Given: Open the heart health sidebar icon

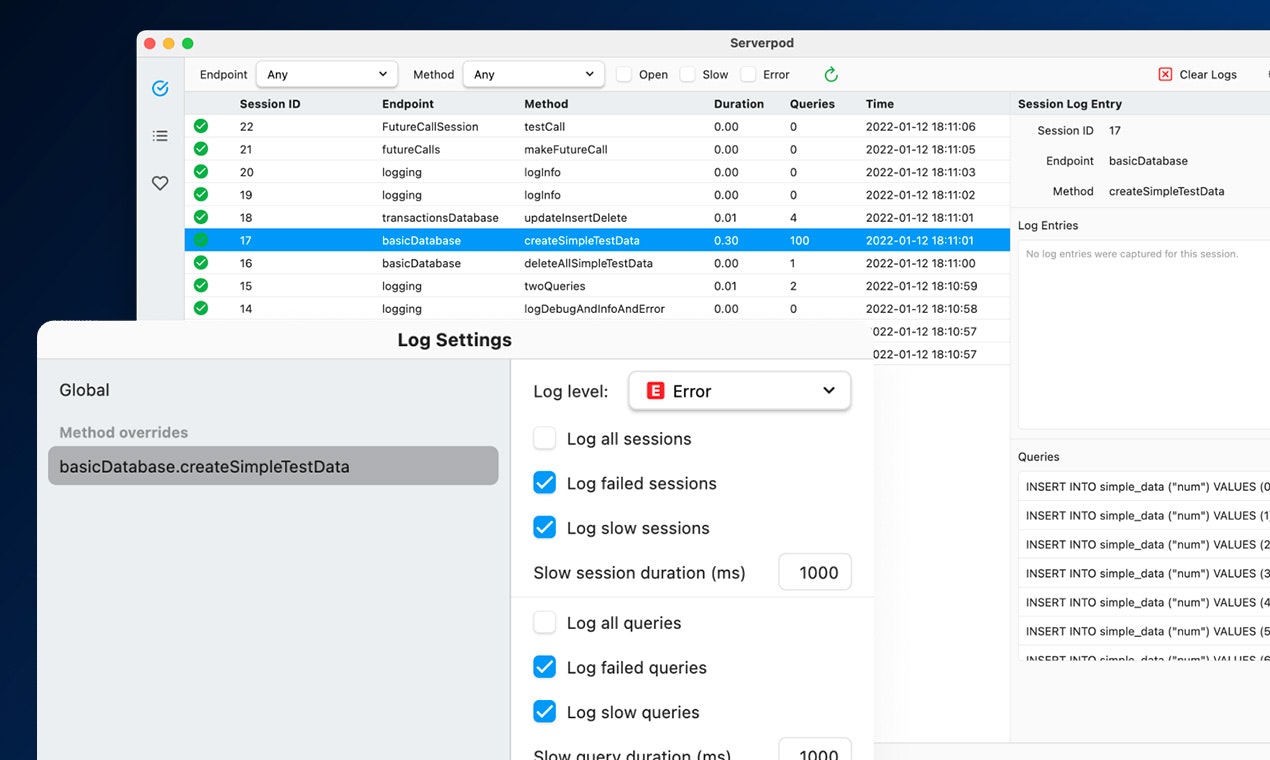Looking at the screenshot, I should point(160,183).
